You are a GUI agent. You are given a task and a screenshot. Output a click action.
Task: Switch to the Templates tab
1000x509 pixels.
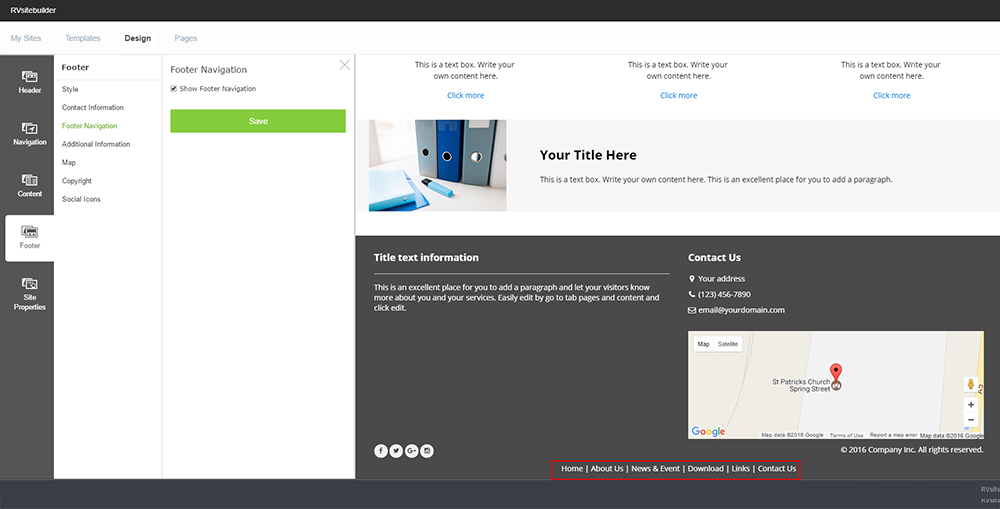pos(83,38)
